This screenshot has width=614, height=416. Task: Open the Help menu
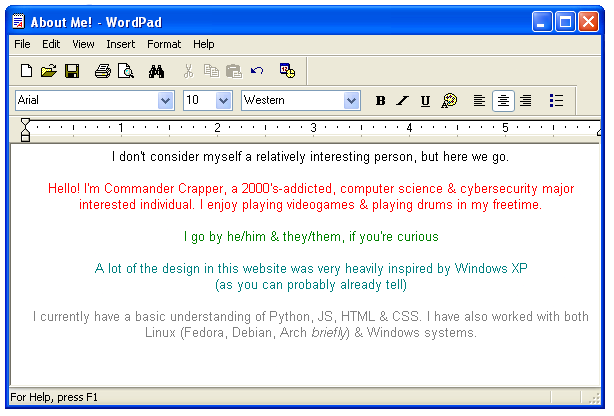204,44
